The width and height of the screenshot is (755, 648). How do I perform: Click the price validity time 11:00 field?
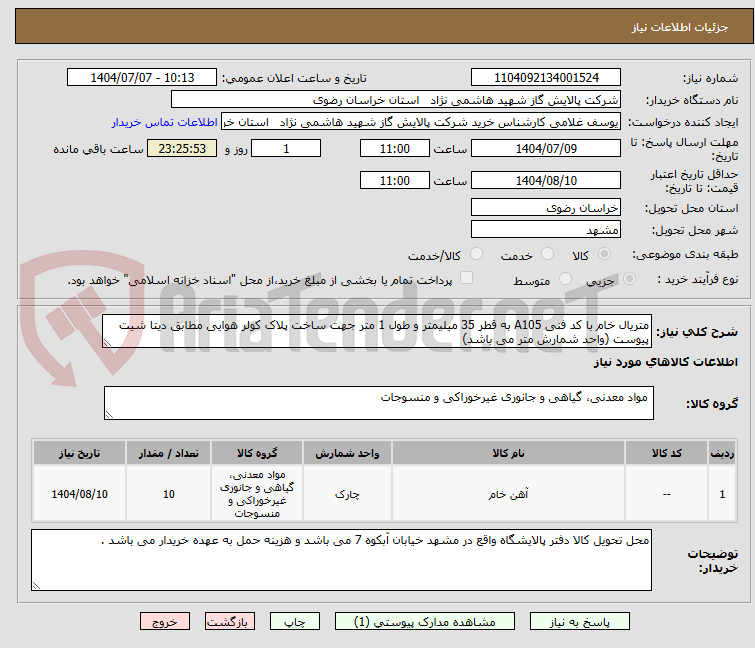[394, 180]
